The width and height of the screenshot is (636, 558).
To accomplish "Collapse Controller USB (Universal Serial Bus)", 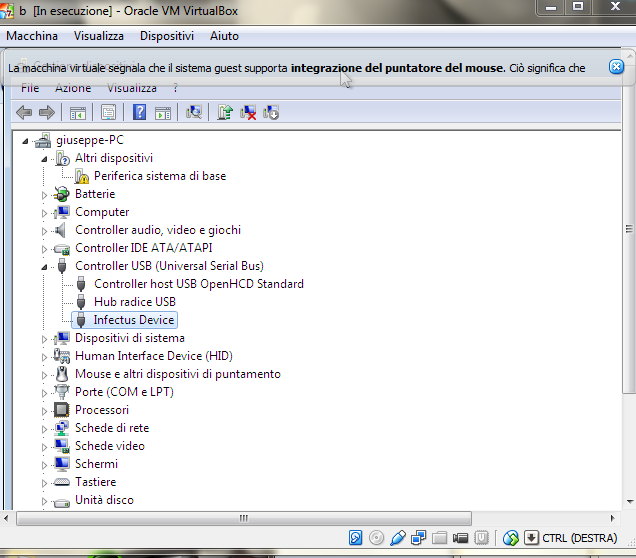I will 44,267.
